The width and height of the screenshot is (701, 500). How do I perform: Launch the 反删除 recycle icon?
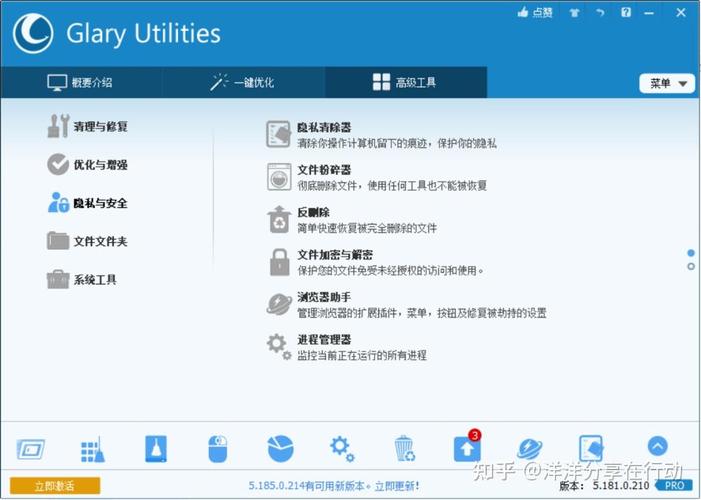(279, 219)
